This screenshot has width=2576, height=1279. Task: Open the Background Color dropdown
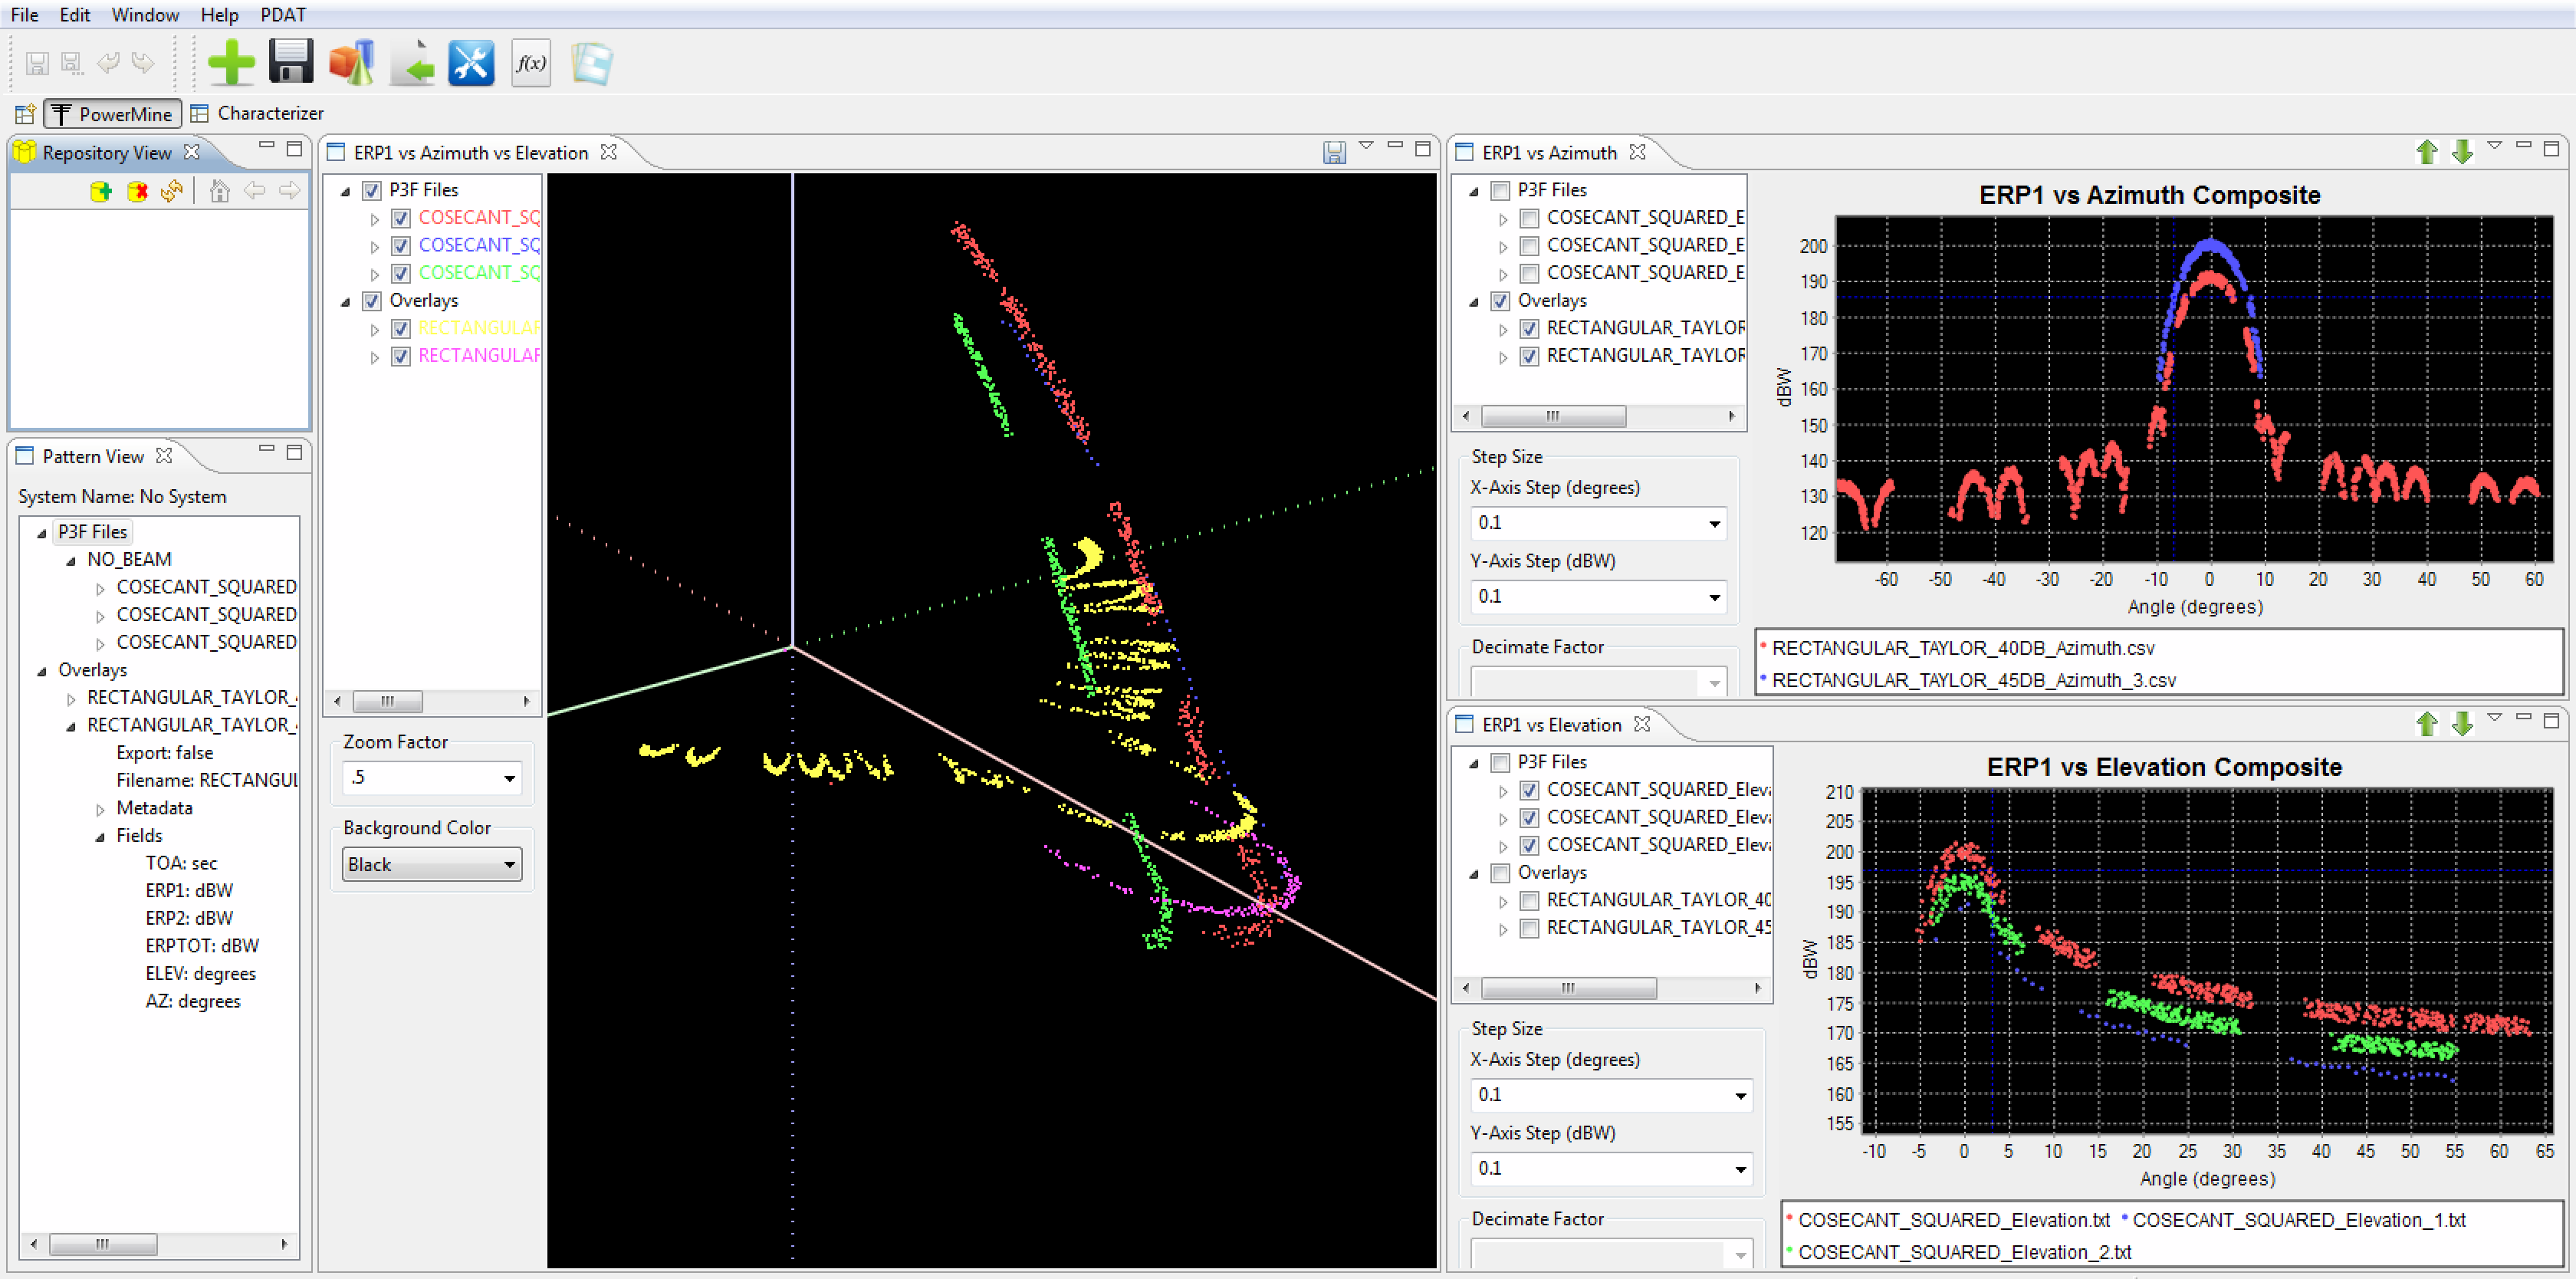(432, 864)
